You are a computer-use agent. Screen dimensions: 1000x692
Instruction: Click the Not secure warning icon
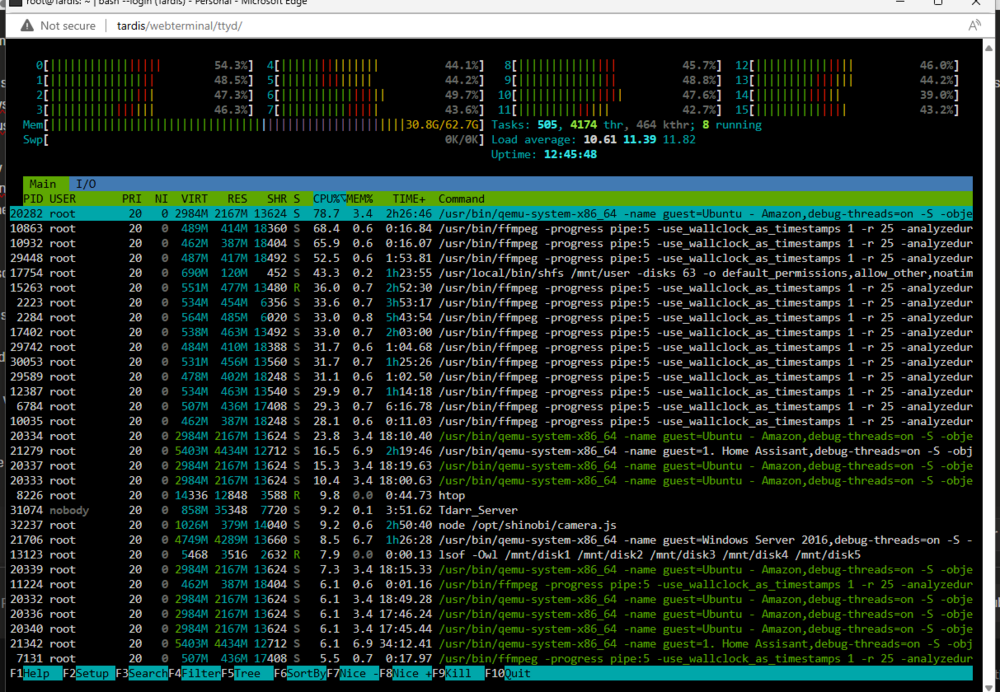click(x=27, y=26)
